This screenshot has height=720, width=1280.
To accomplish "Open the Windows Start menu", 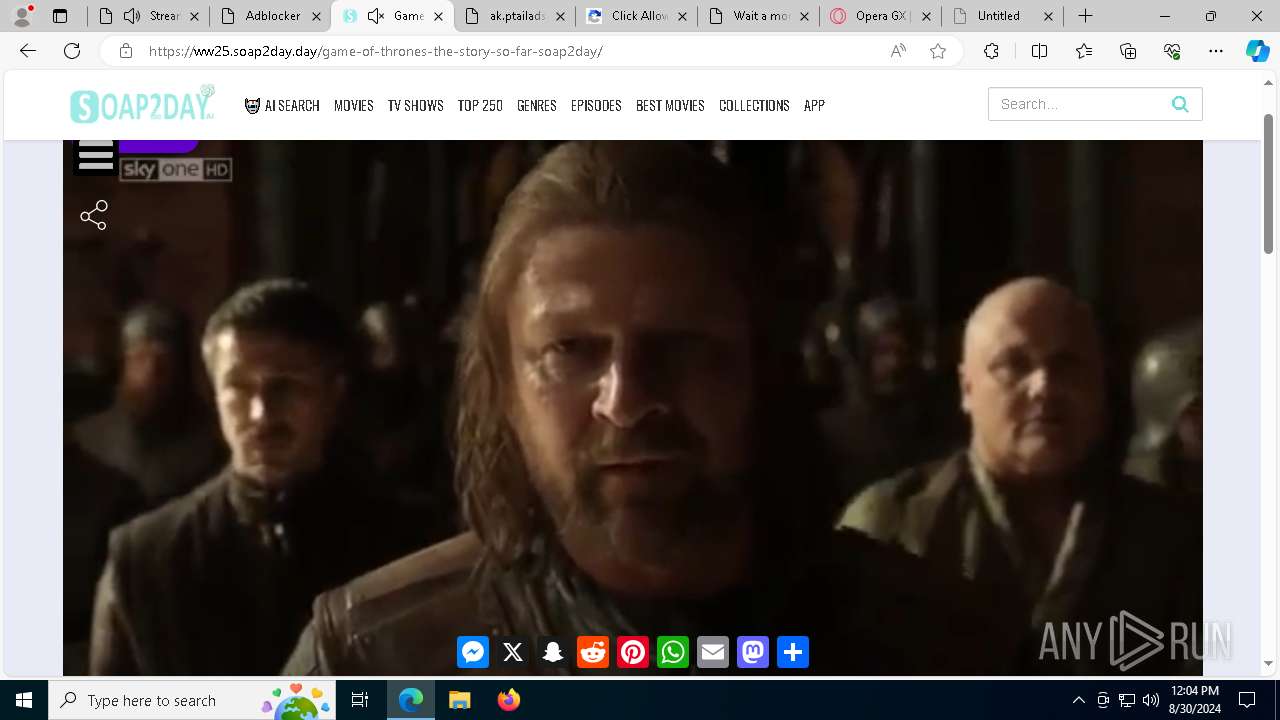I will click(24, 700).
